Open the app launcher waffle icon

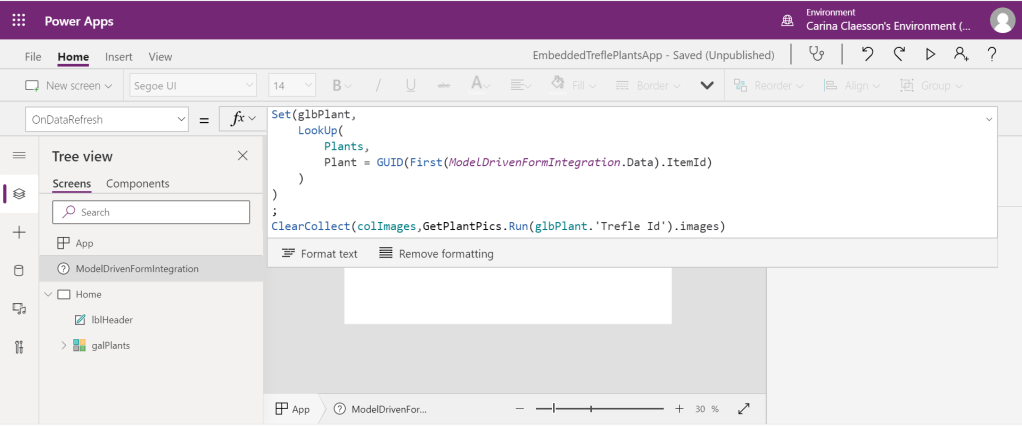tap(18, 21)
